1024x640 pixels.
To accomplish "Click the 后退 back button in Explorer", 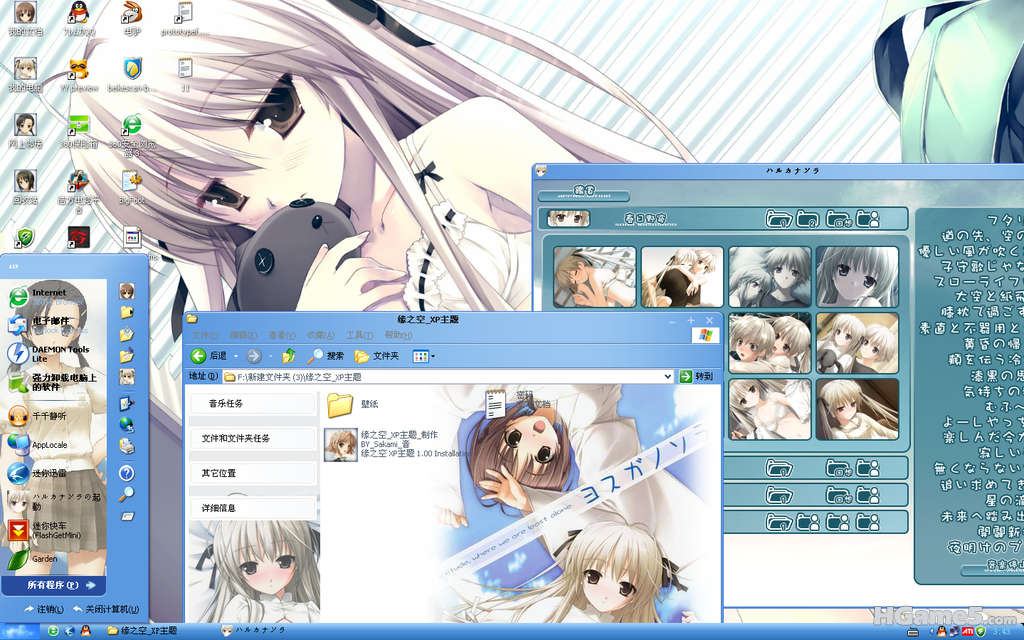I will click(x=209, y=356).
